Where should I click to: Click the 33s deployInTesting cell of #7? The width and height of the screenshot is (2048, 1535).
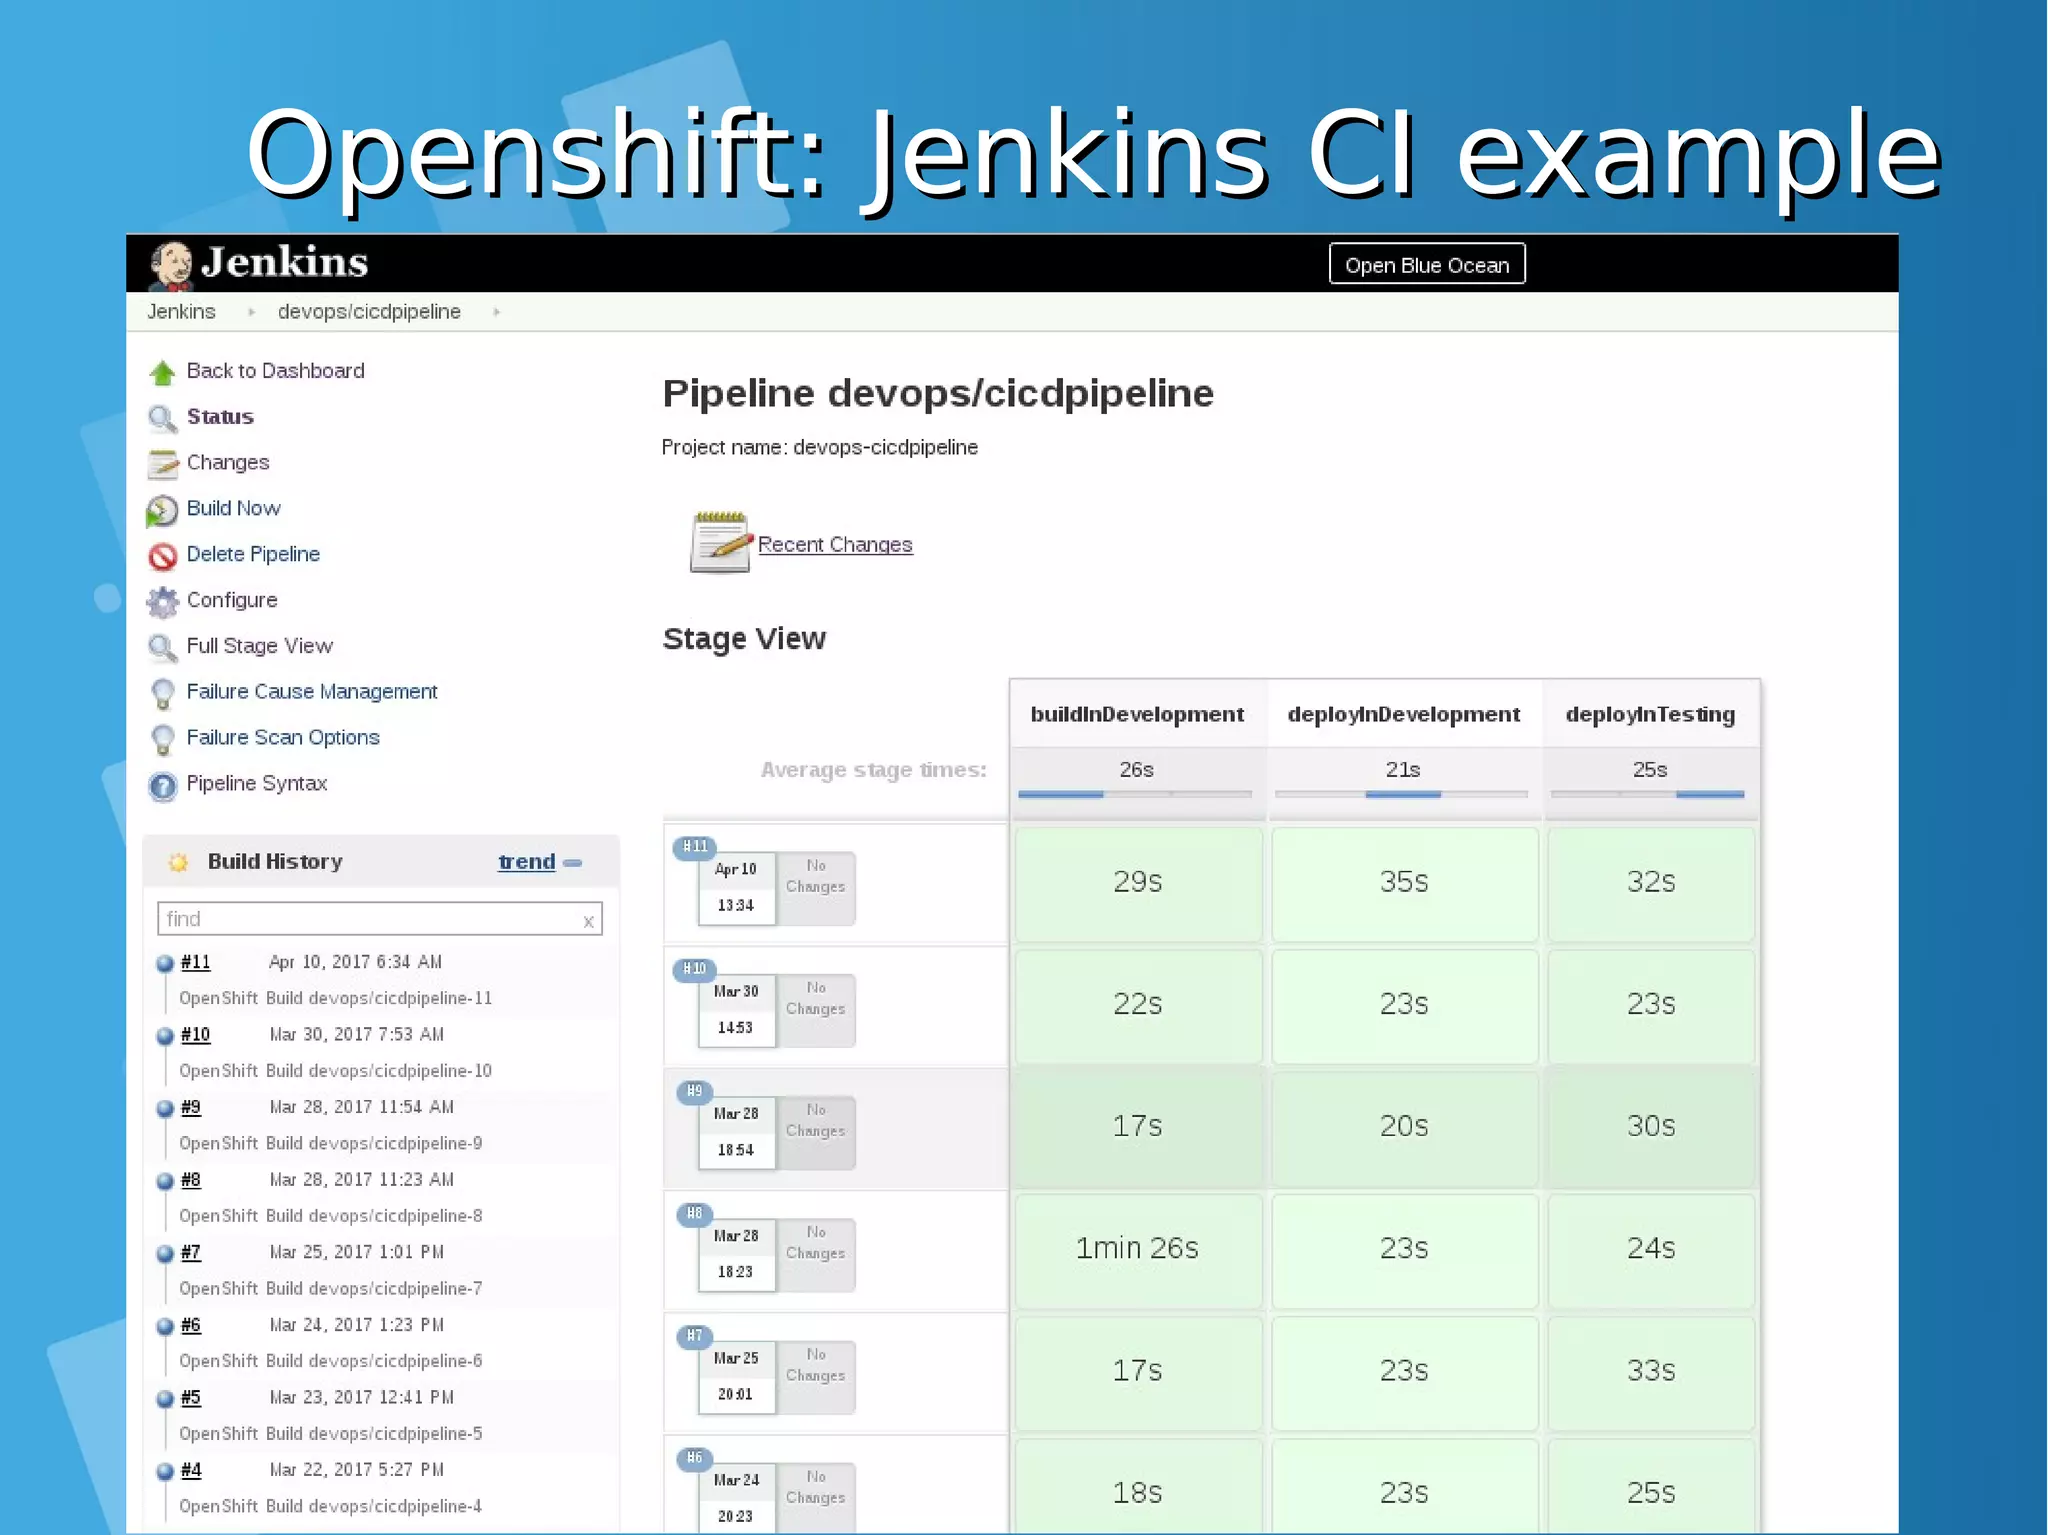coord(1650,1372)
